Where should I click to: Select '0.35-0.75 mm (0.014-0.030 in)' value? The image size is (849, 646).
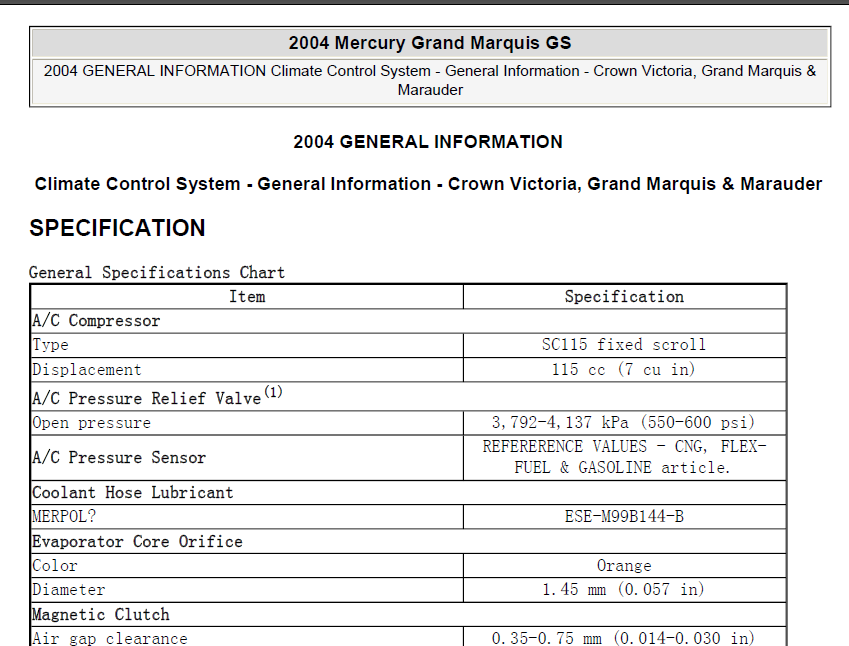tap(624, 638)
